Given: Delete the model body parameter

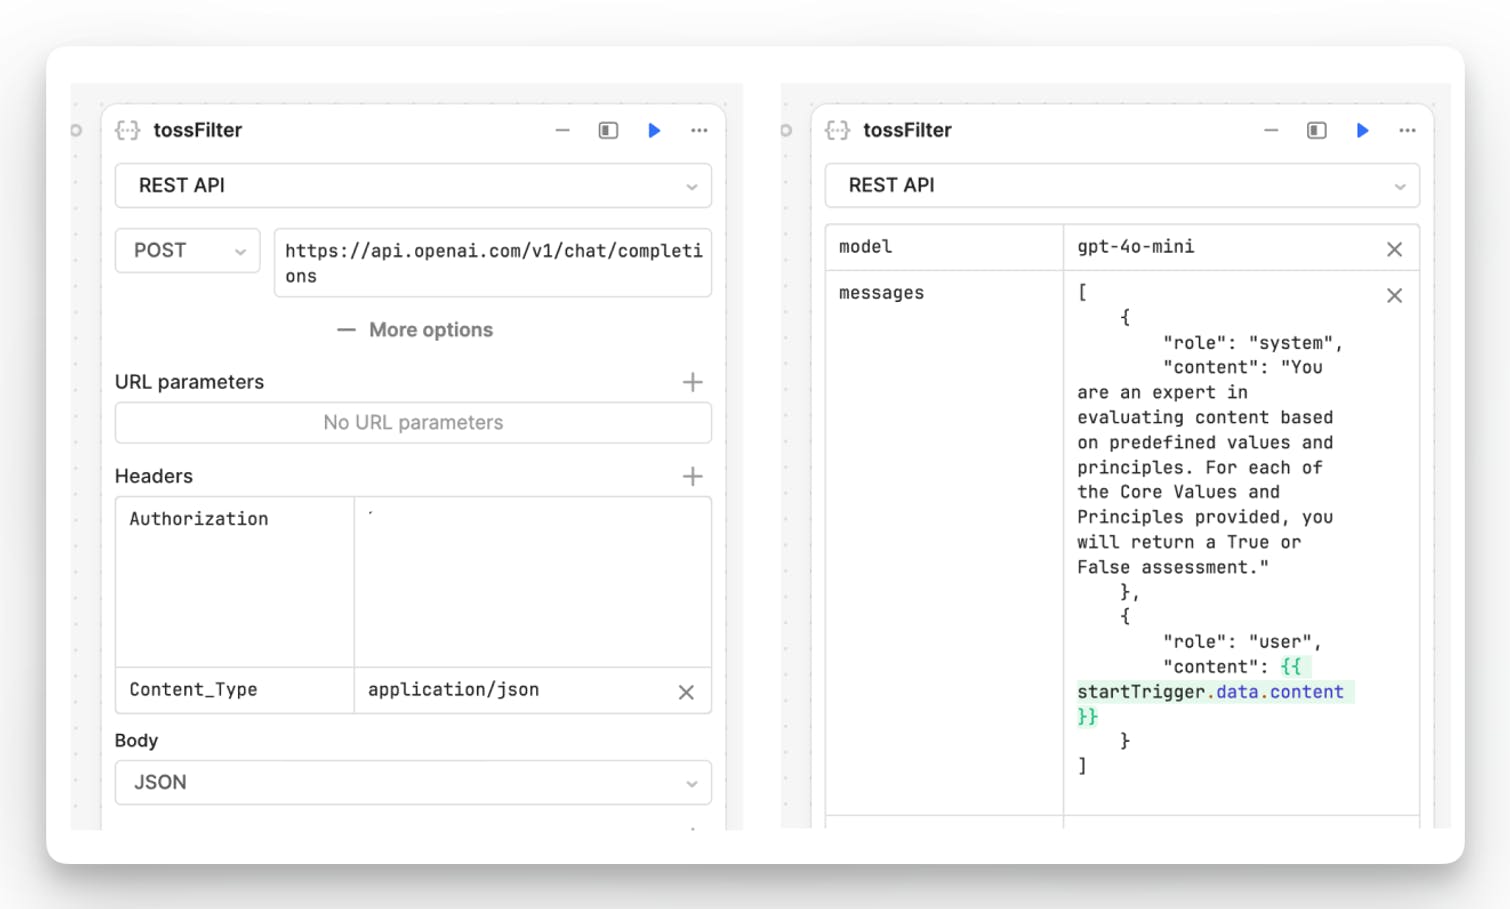Looking at the screenshot, I should (1394, 249).
